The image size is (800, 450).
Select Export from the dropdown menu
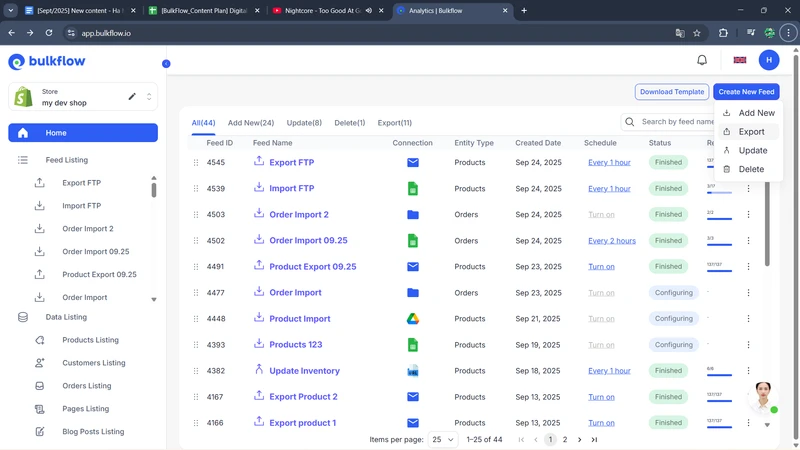[751, 132]
